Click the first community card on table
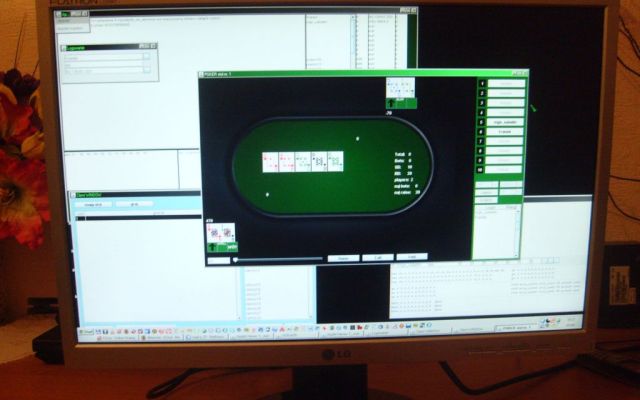Image resolution: width=640 pixels, height=400 pixels. [x=270, y=161]
